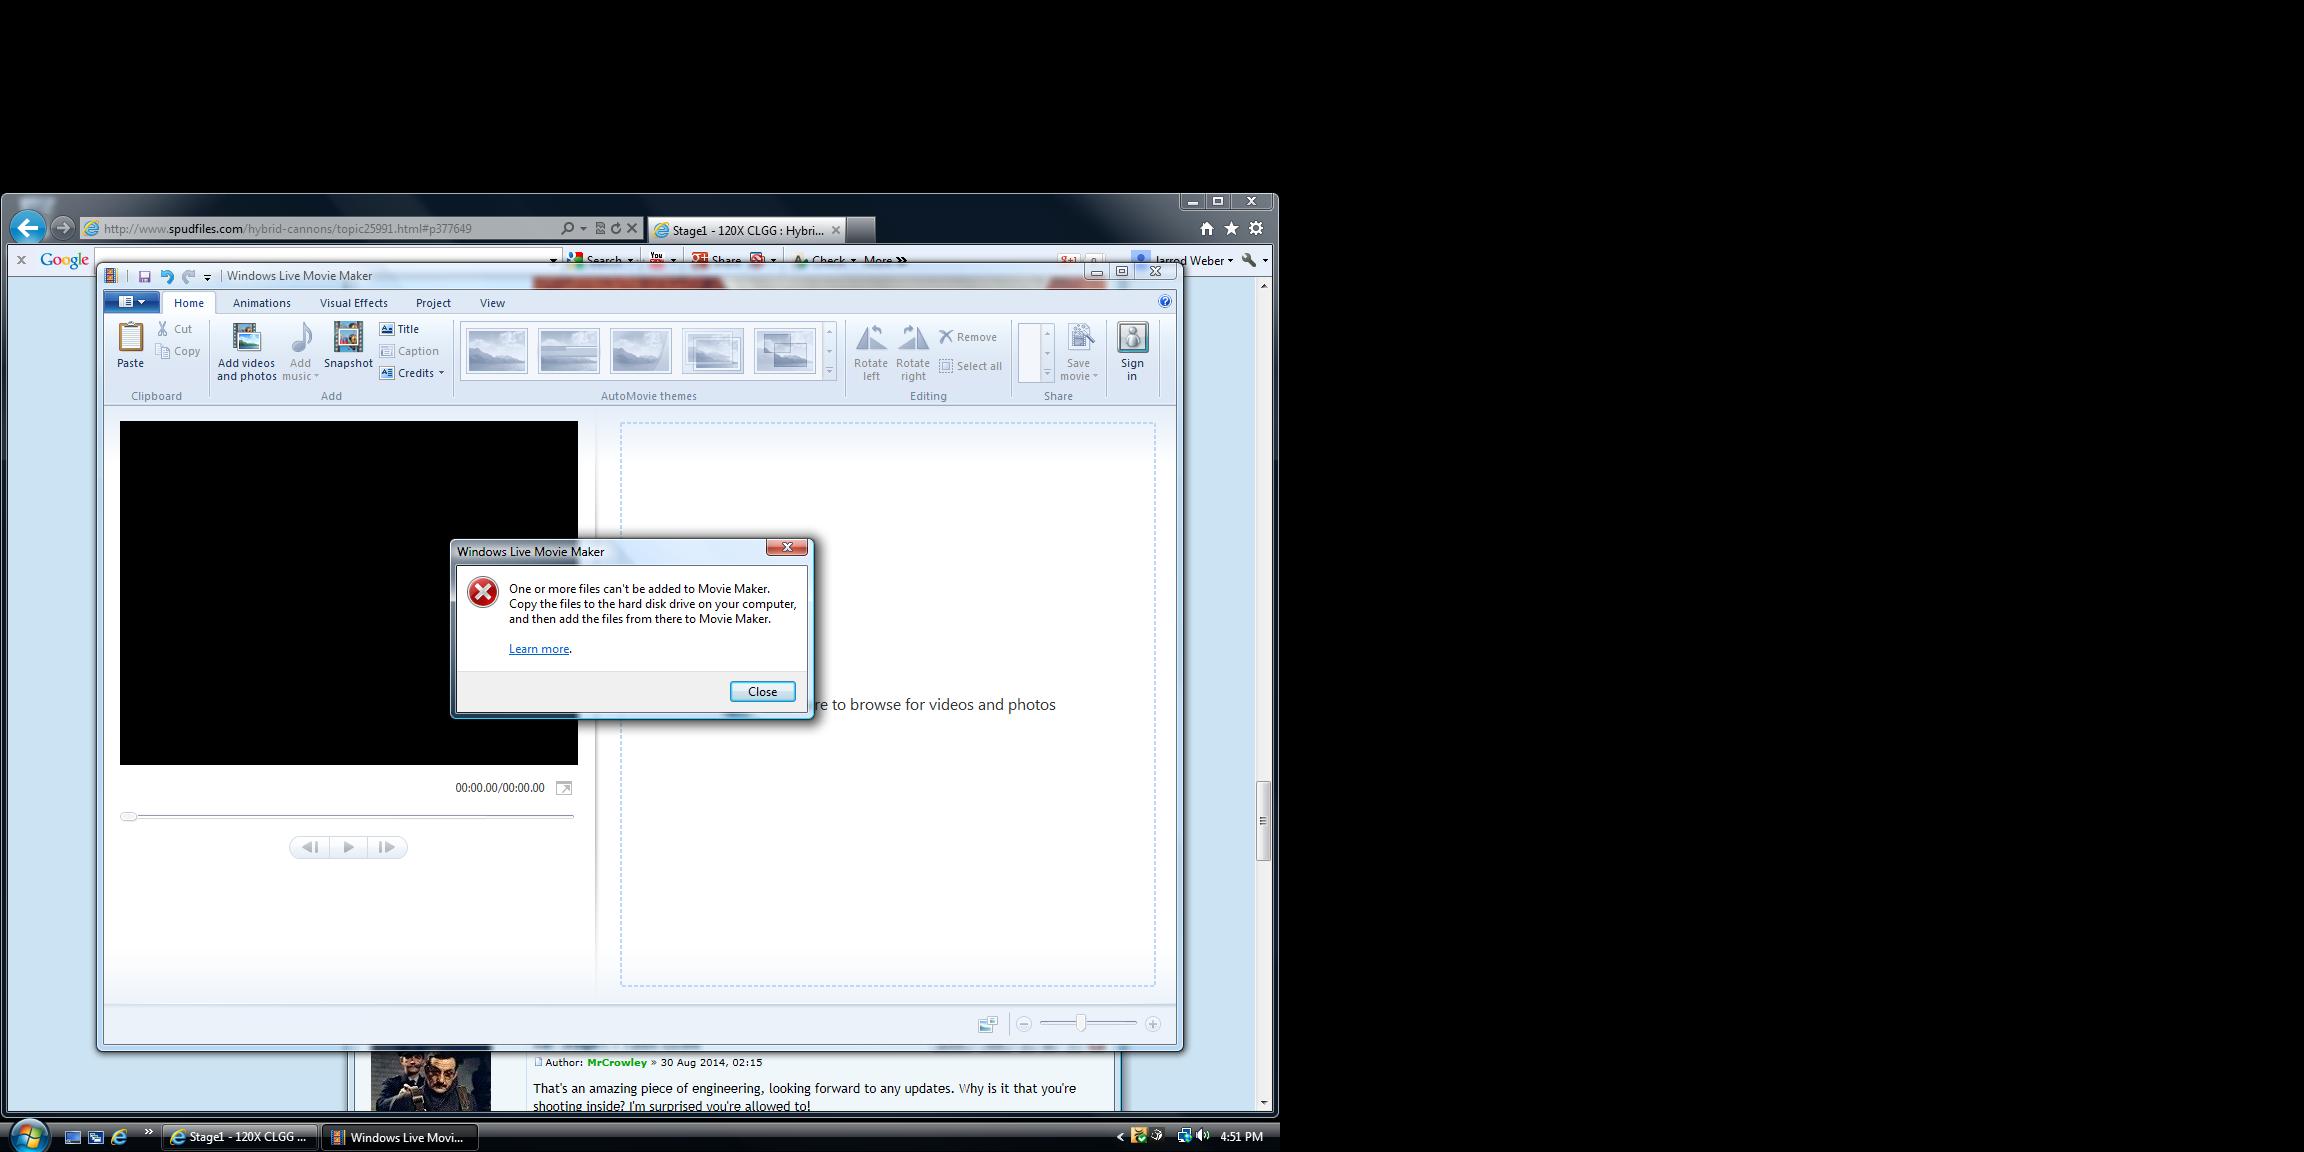Switch to the Animations tab
Image resolution: width=2304 pixels, height=1152 pixels.
coord(261,303)
